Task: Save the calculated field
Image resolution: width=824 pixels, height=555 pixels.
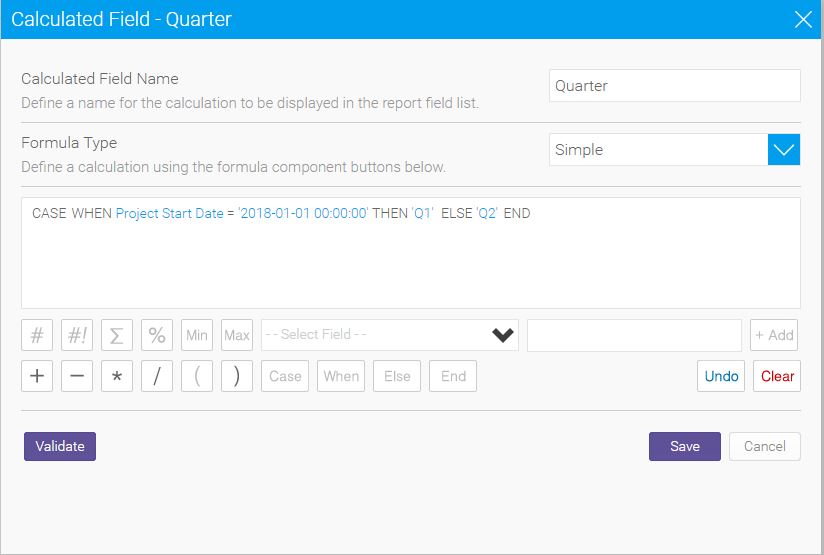Action: click(685, 446)
